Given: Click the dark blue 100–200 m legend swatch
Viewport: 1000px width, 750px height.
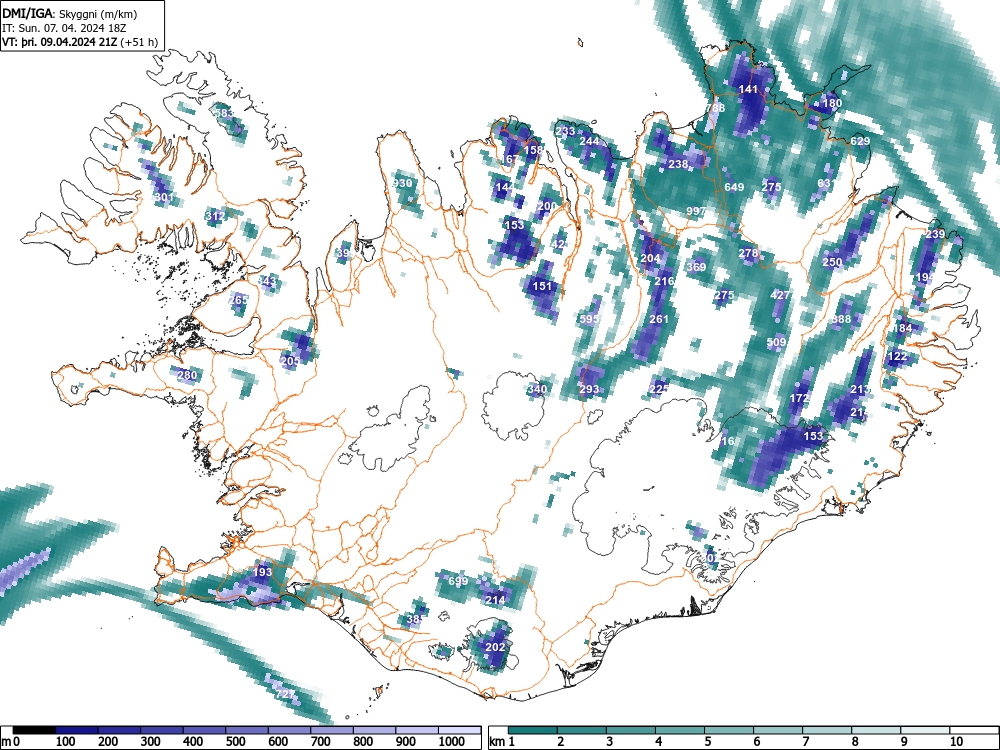Looking at the screenshot, I should click(77, 730).
